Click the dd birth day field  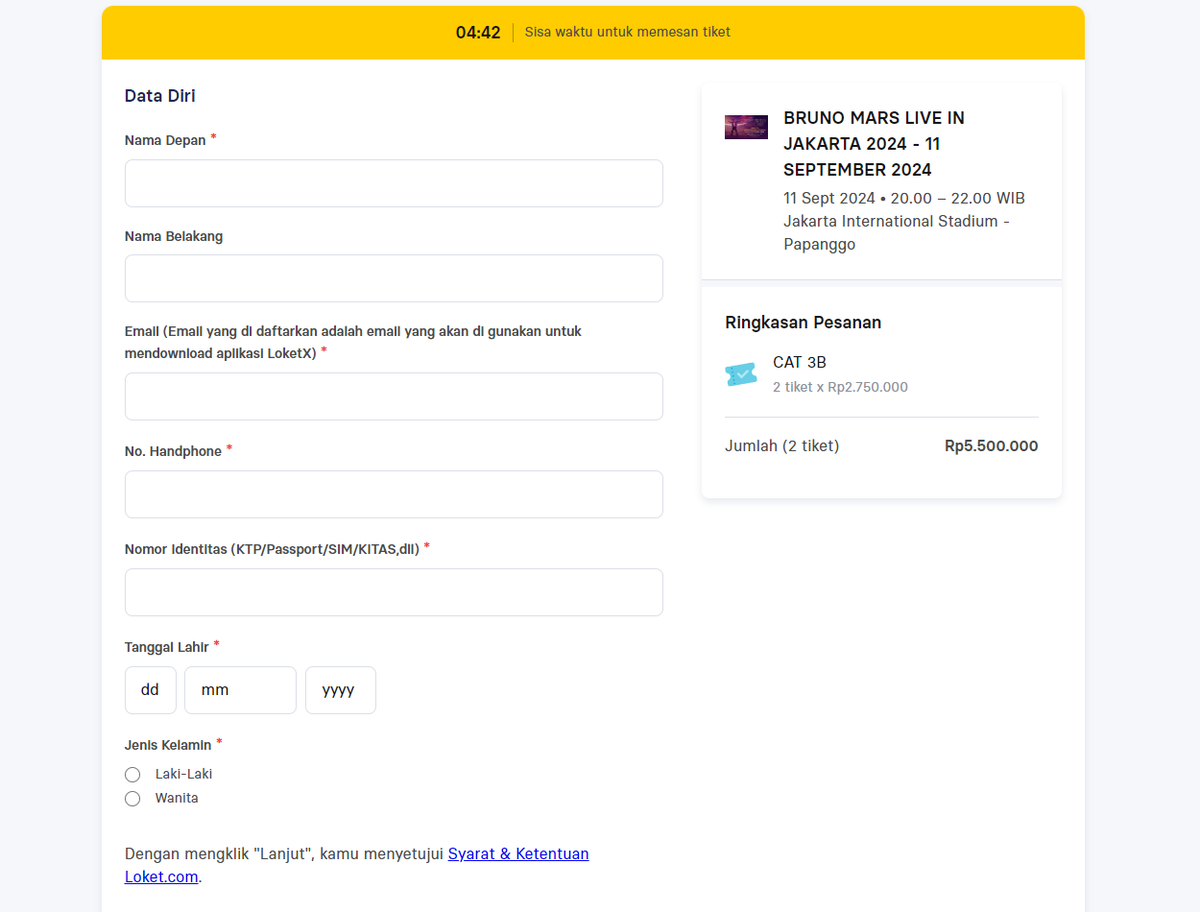pos(151,690)
